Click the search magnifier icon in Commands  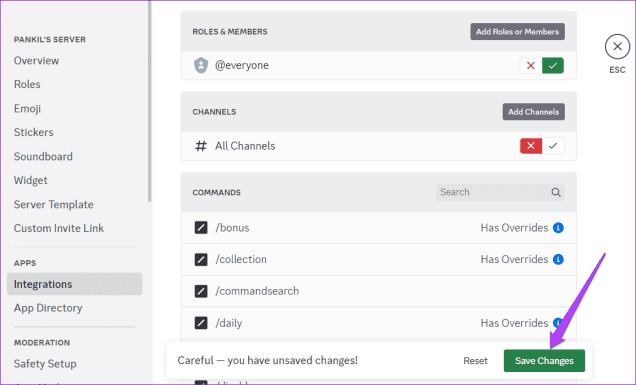556,192
